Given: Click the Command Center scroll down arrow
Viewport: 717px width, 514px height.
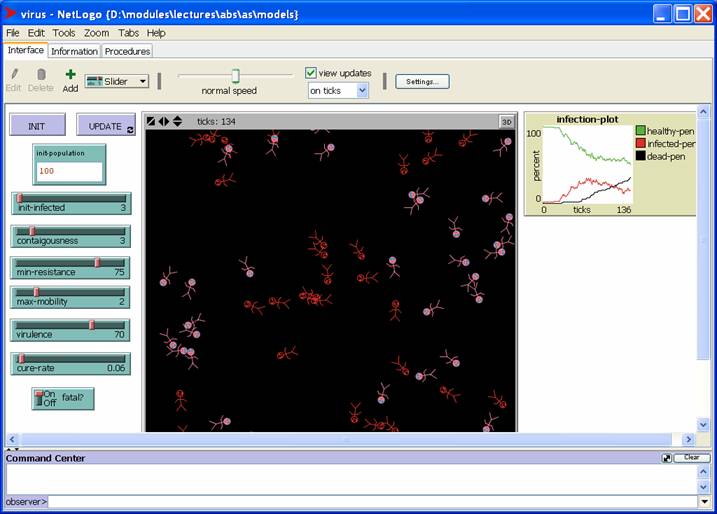Looking at the screenshot, I should (x=704, y=487).
